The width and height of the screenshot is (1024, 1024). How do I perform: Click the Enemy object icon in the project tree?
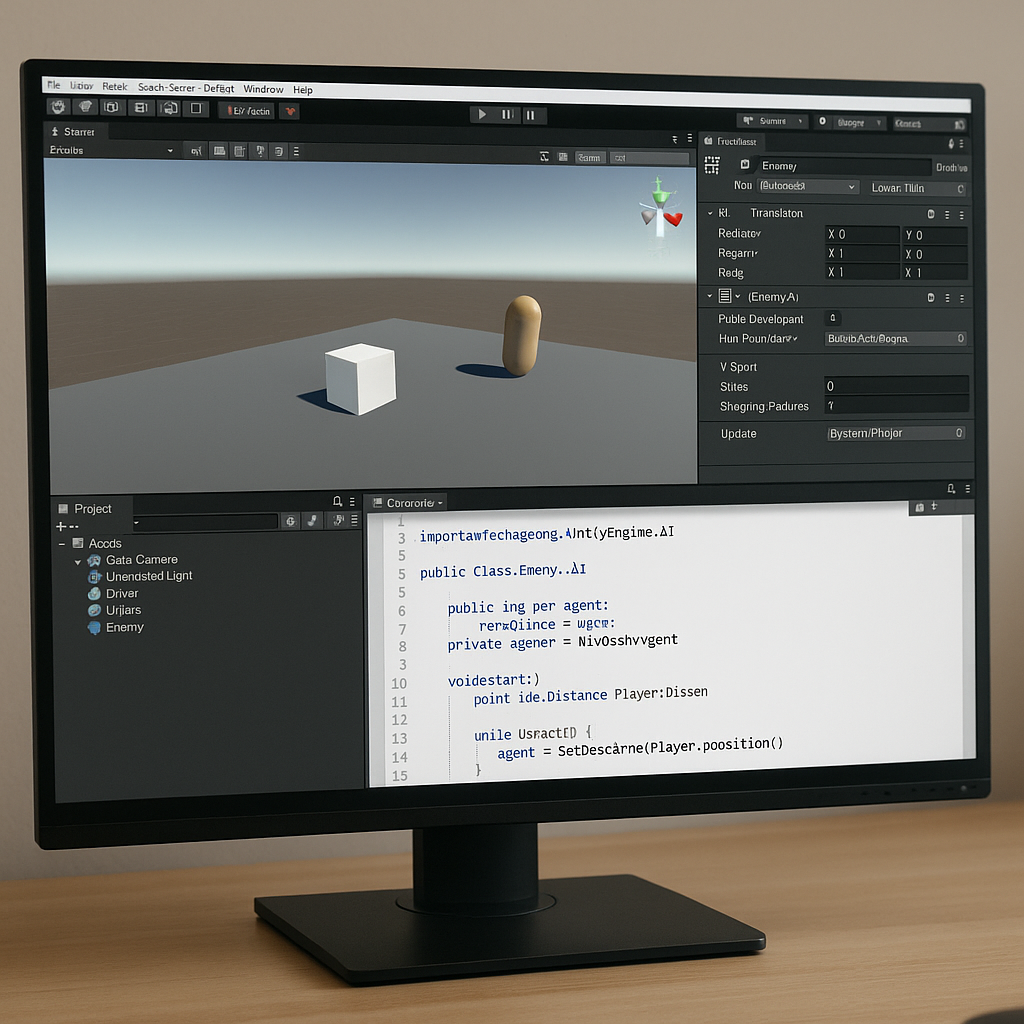94,628
